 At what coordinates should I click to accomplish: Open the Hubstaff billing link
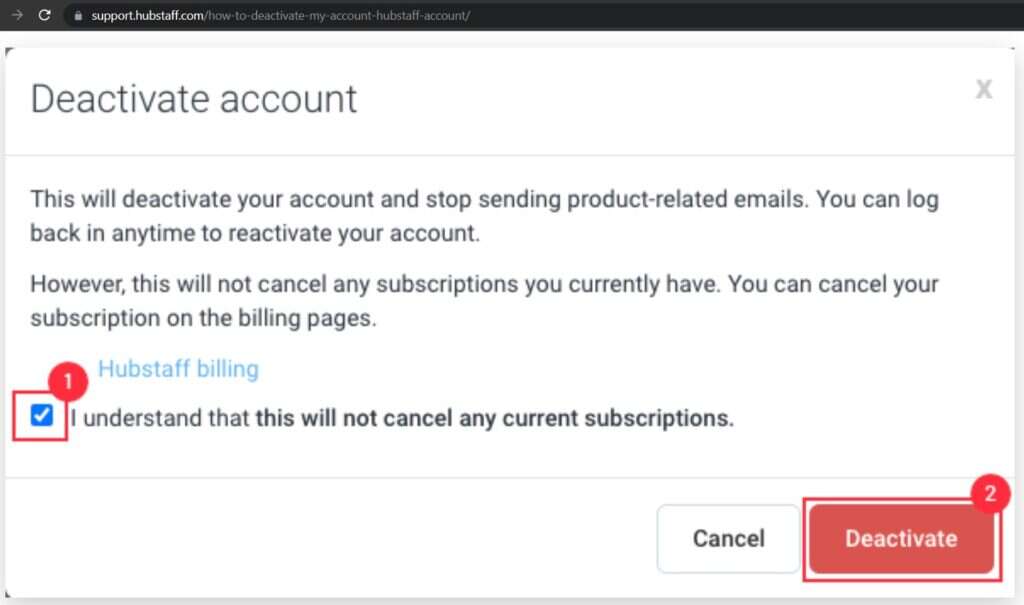point(178,368)
